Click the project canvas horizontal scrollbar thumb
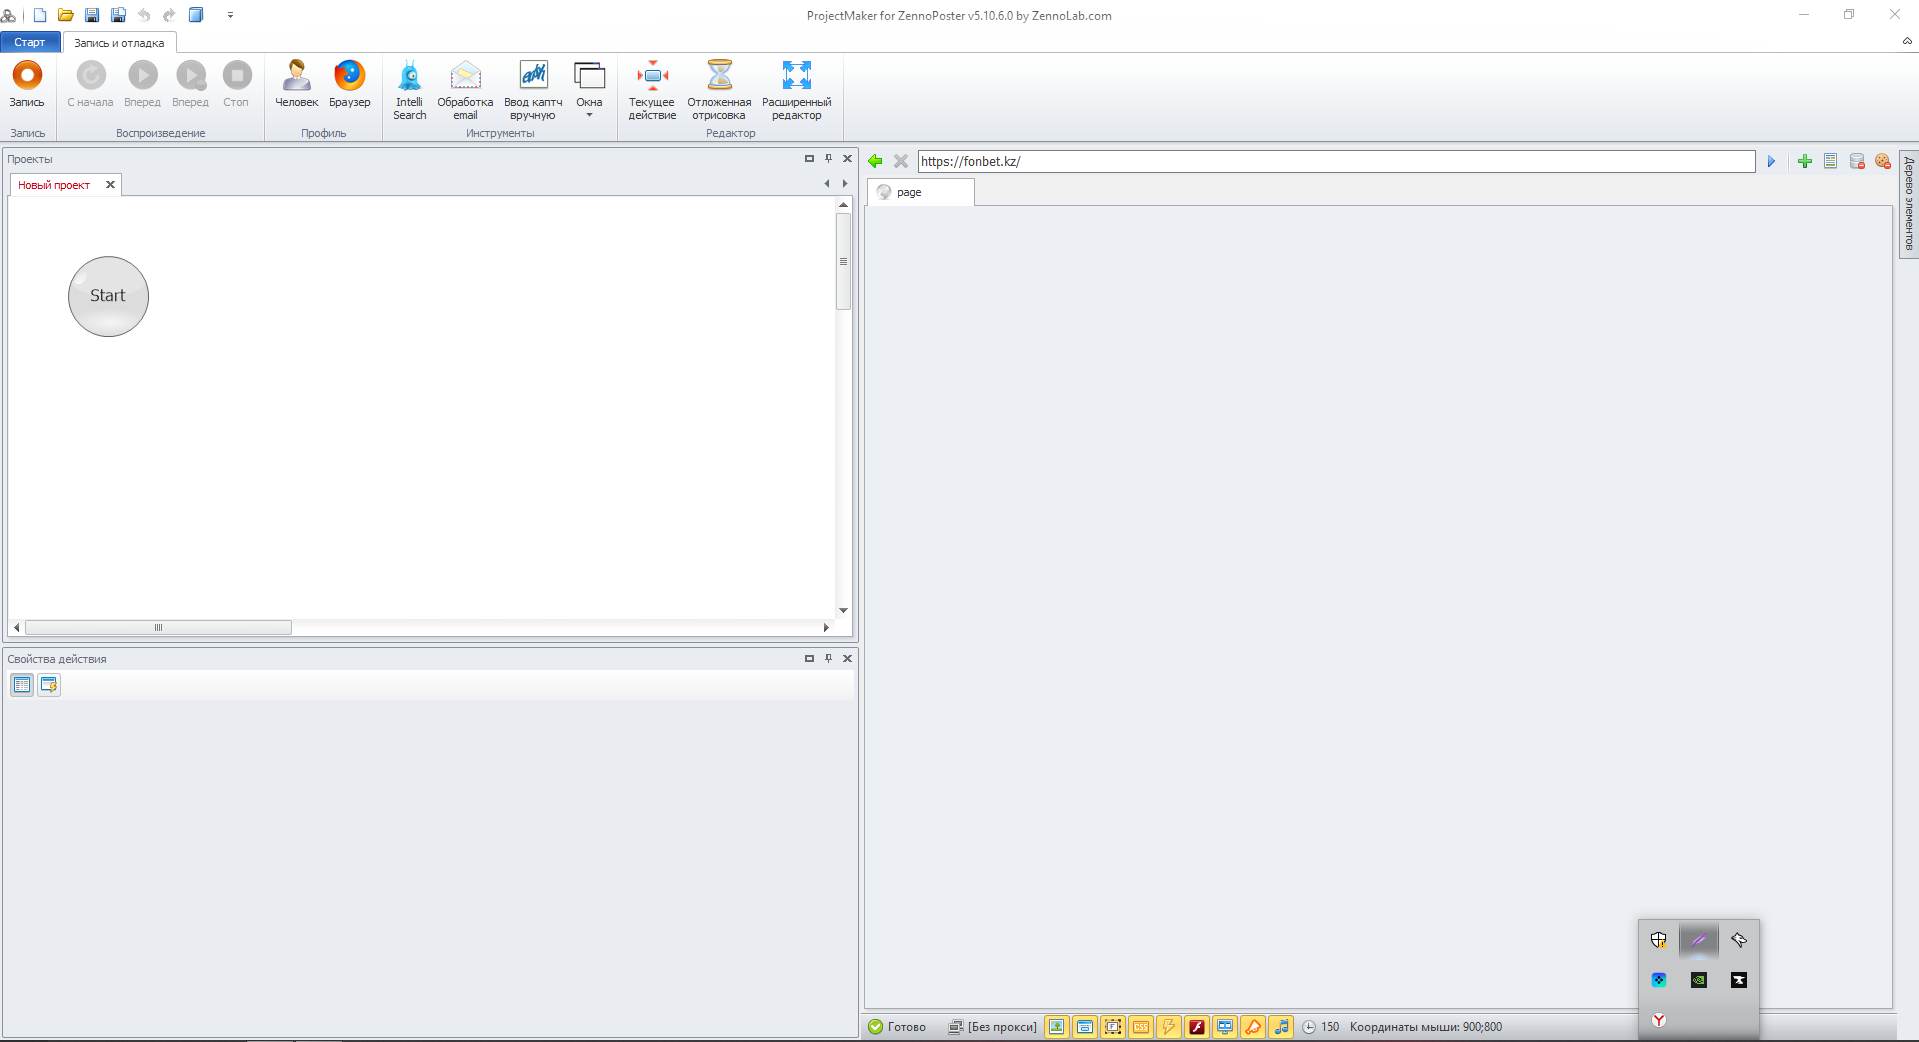This screenshot has height=1042, width=1919. 158,627
